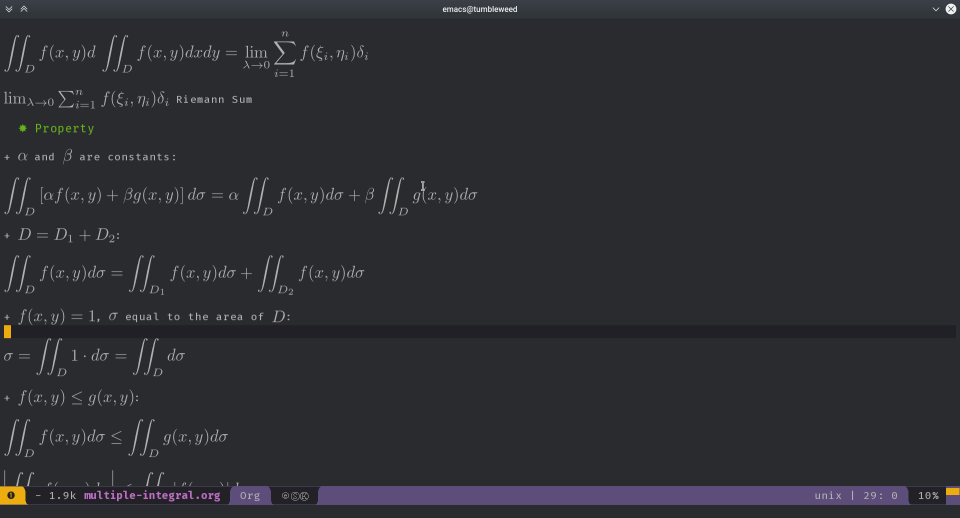Click the double-up chevron titlebar icon
960x518 pixels.
(x=24, y=9)
